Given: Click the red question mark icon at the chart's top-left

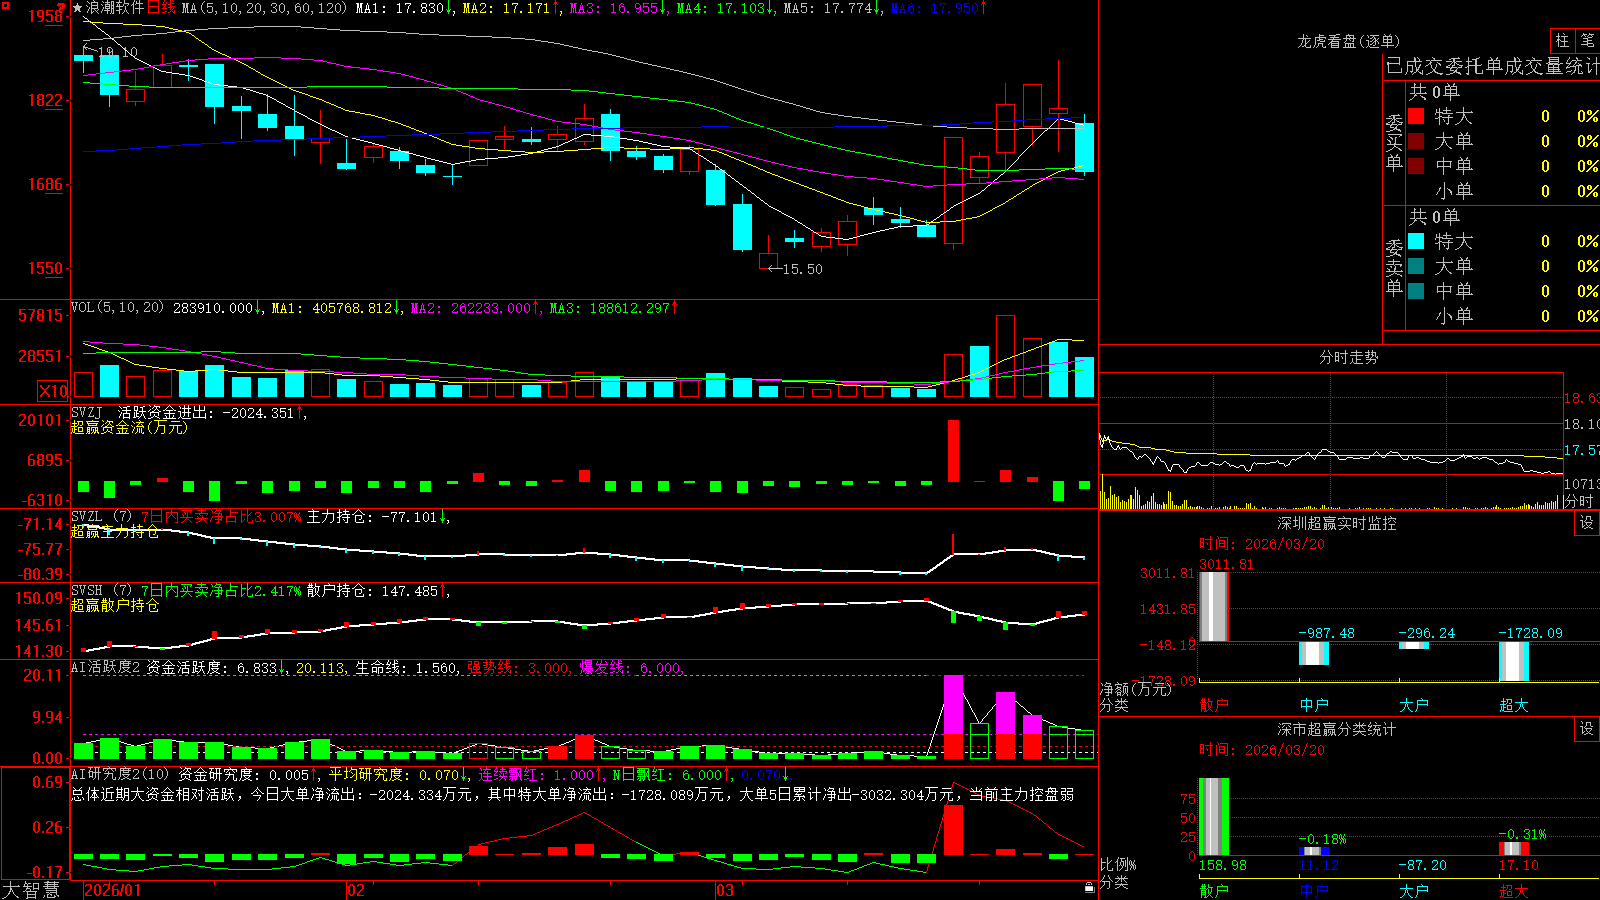Looking at the screenshot, I should click(x=62, y=8).
